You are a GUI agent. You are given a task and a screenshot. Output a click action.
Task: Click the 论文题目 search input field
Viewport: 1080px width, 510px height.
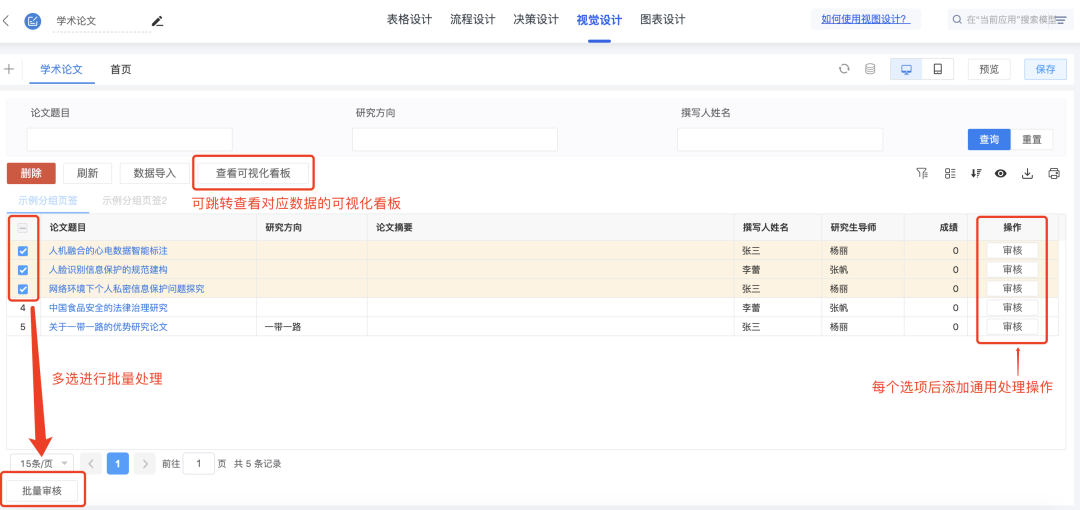pyautogui.click(x=129, y=139)
